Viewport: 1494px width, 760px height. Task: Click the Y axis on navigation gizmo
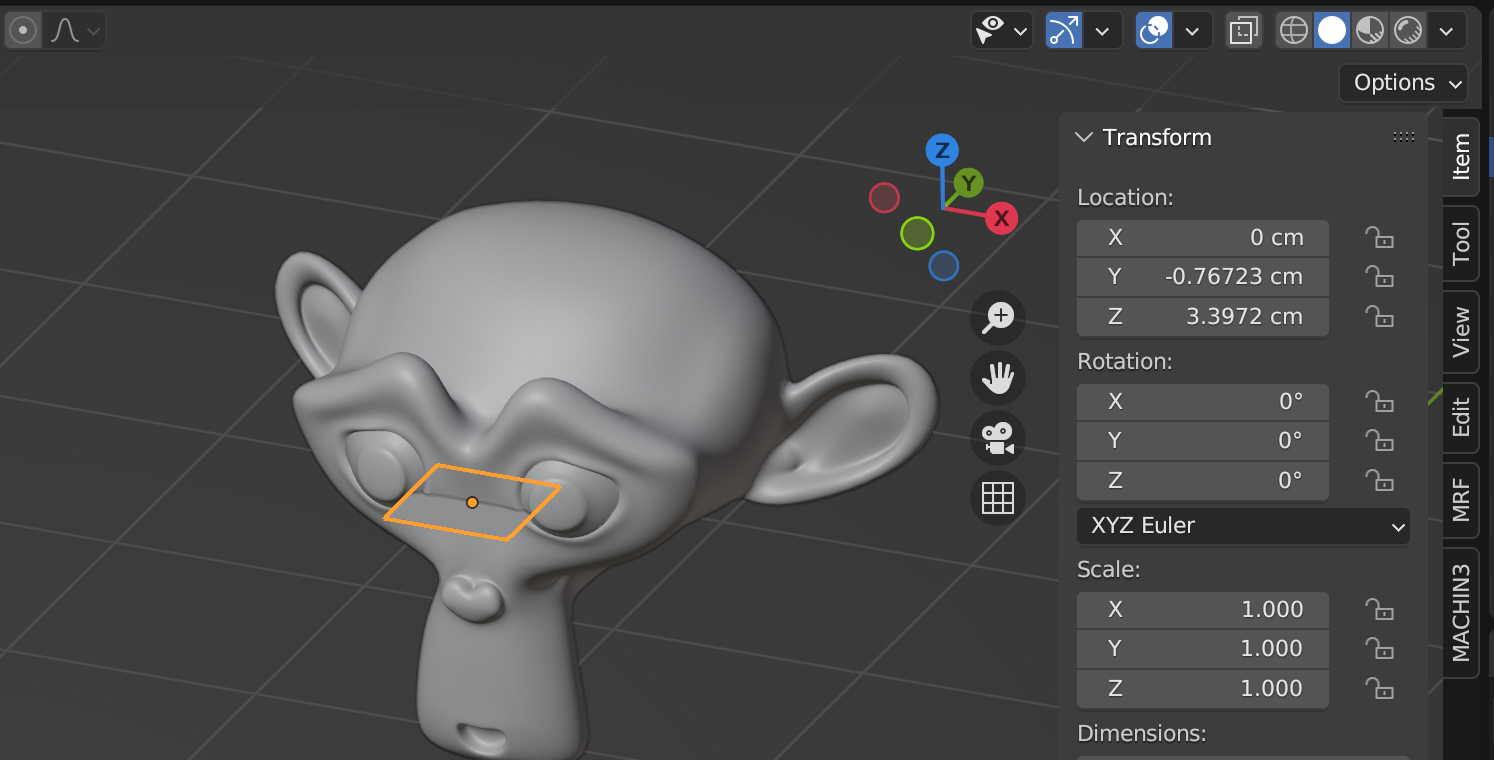(x=968, y=183)
